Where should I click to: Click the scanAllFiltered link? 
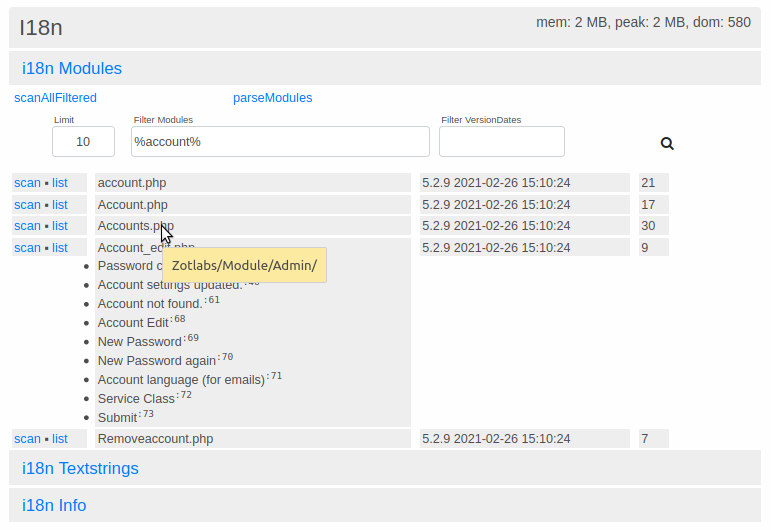click(x=55, y=98)
